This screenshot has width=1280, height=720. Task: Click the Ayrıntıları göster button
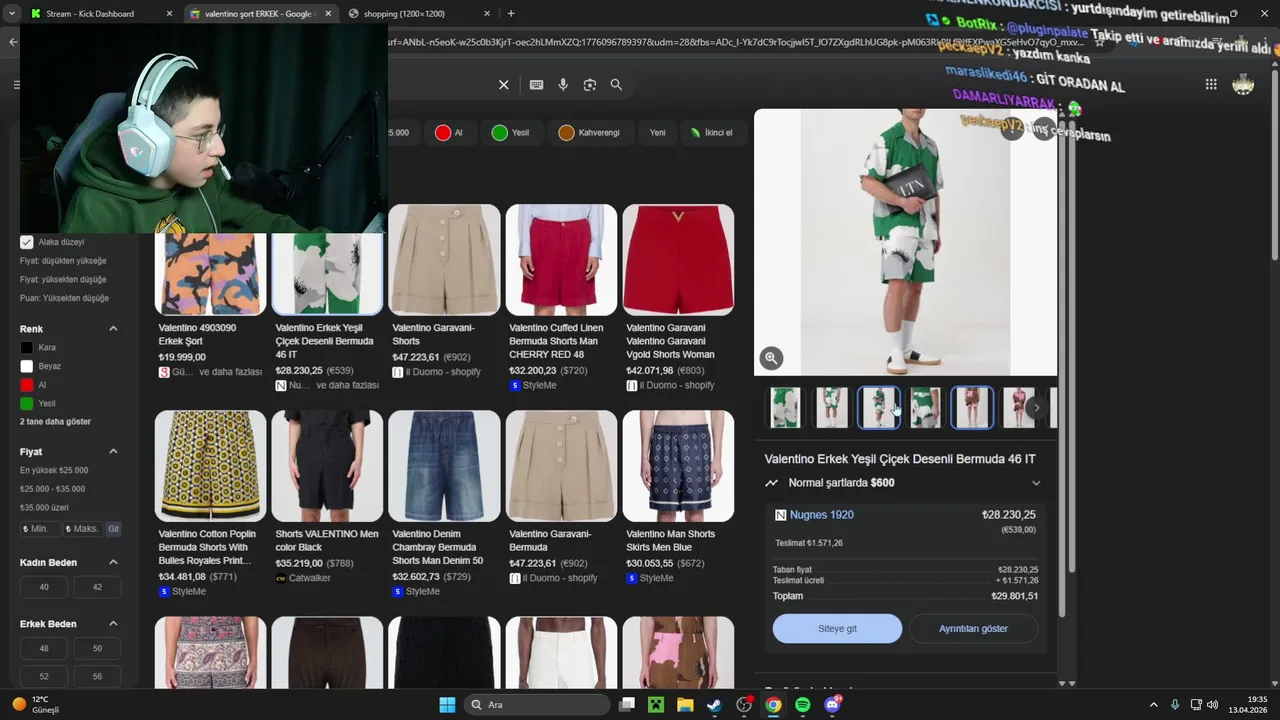973,629
